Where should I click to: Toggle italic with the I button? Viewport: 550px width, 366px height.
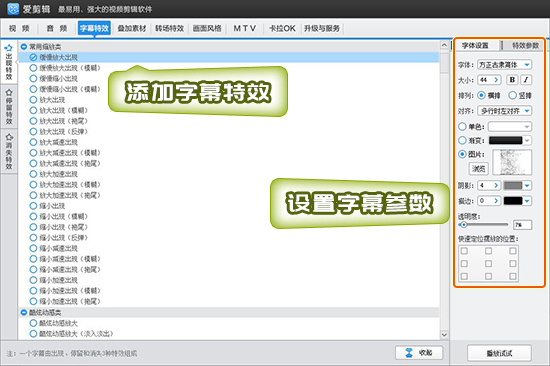click(x=526, y=80)
